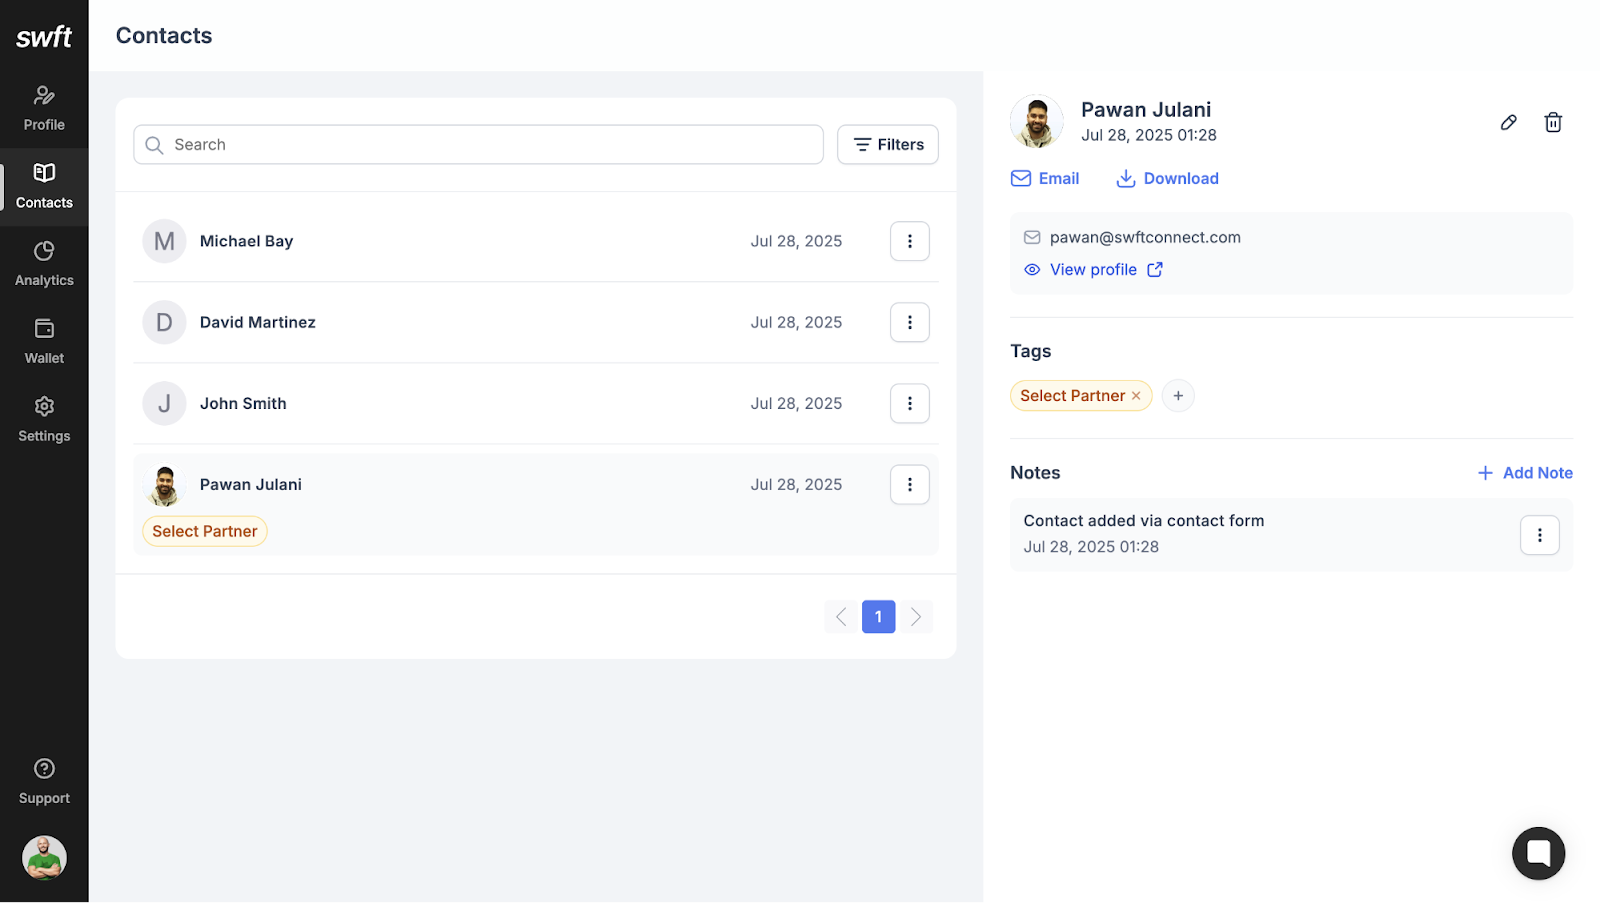The width and height of the screenshot is (1600, 903).
Task: Open the Filters button
Action: [x=887, y=145]
